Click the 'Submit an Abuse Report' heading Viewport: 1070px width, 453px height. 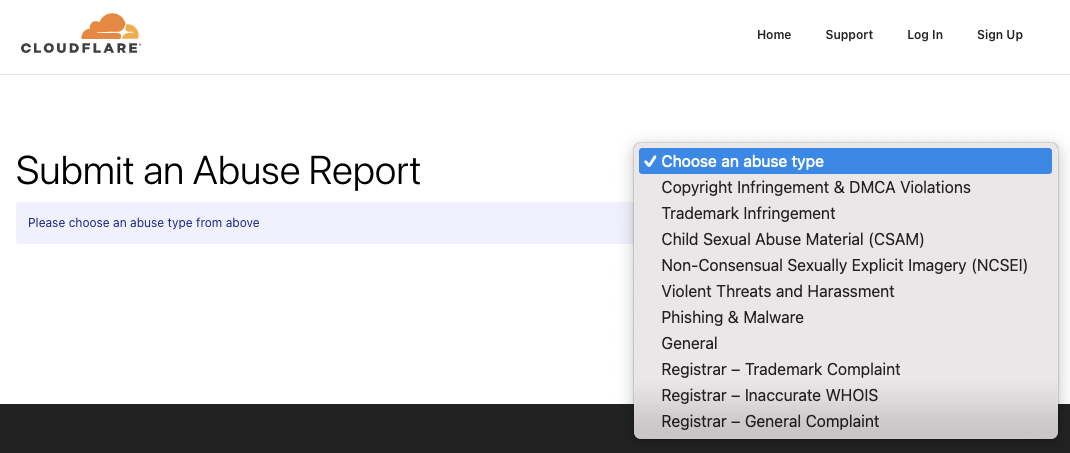point(218,171)
